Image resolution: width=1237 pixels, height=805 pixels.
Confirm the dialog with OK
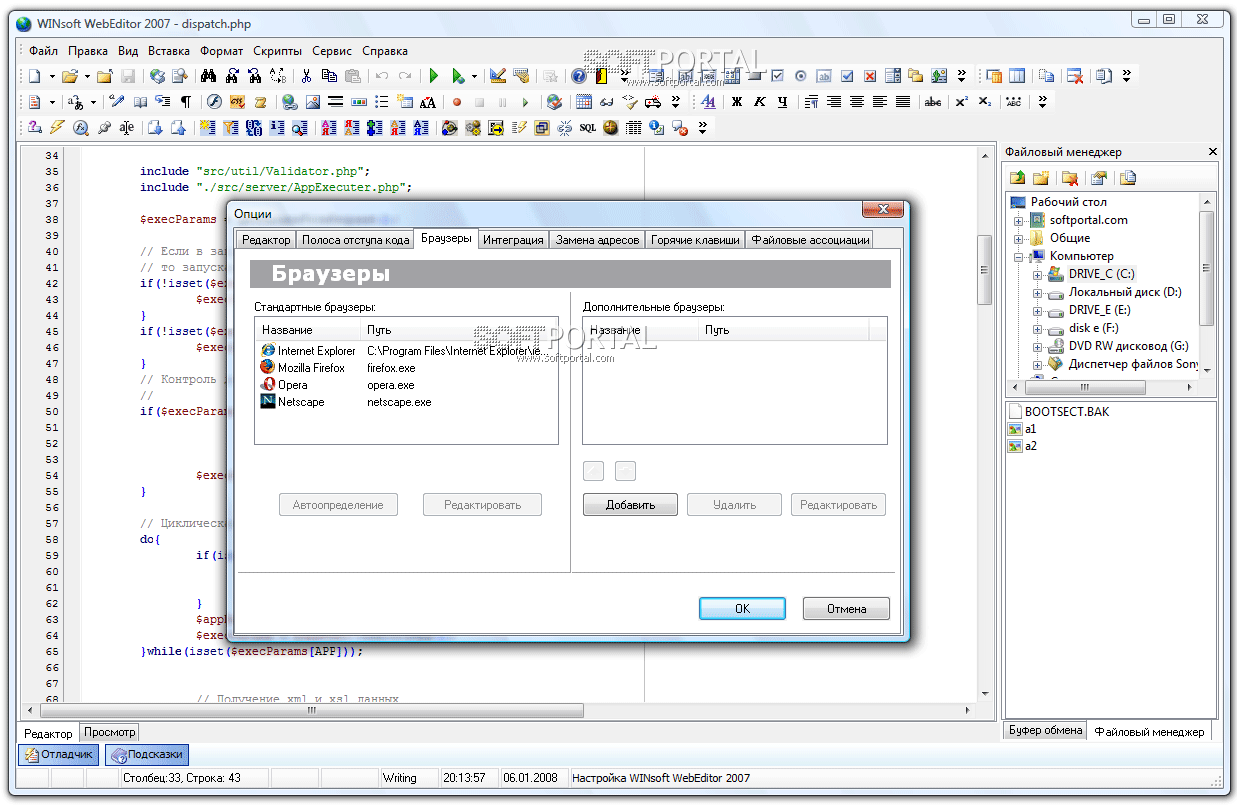(x=742, y=609)
